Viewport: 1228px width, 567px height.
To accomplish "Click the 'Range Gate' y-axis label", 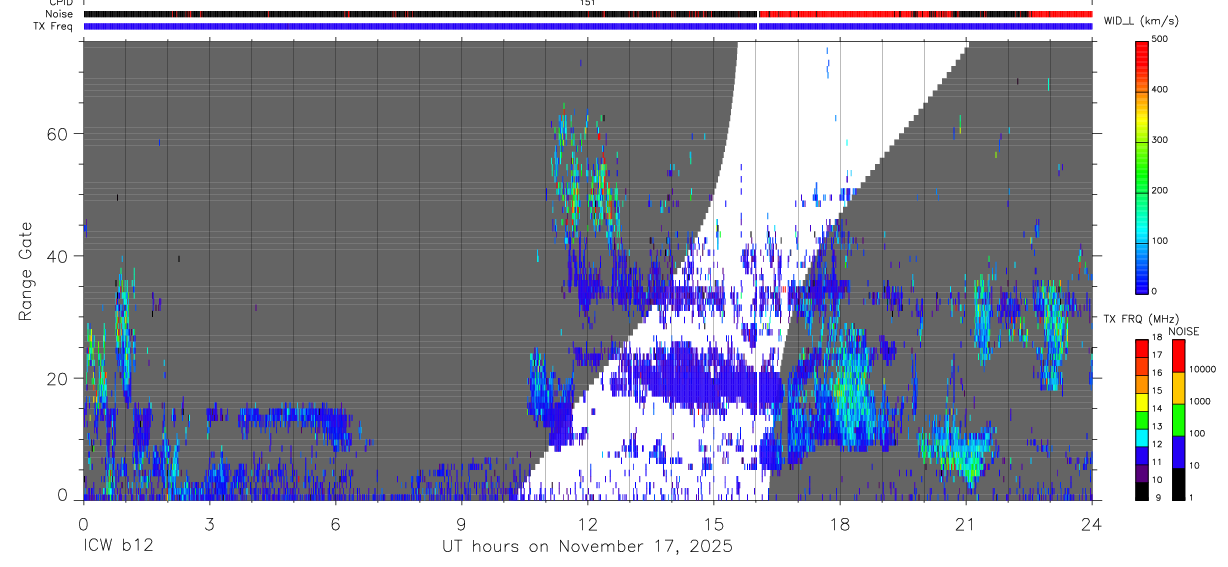I will coord(28,270).
